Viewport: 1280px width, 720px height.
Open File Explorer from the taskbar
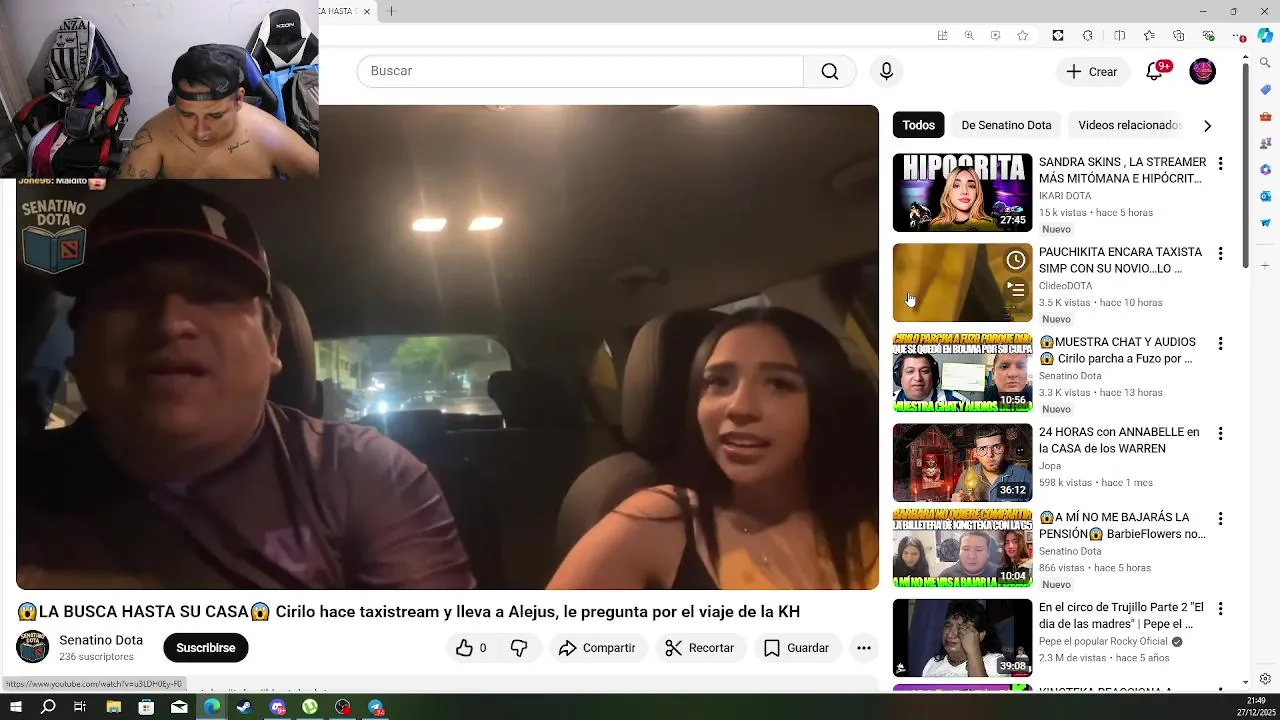(x=113, y=707)
